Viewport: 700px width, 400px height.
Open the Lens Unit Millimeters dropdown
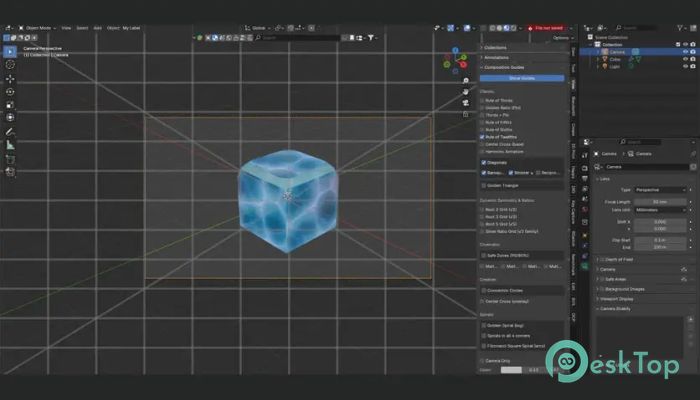[x=660, y=210]
